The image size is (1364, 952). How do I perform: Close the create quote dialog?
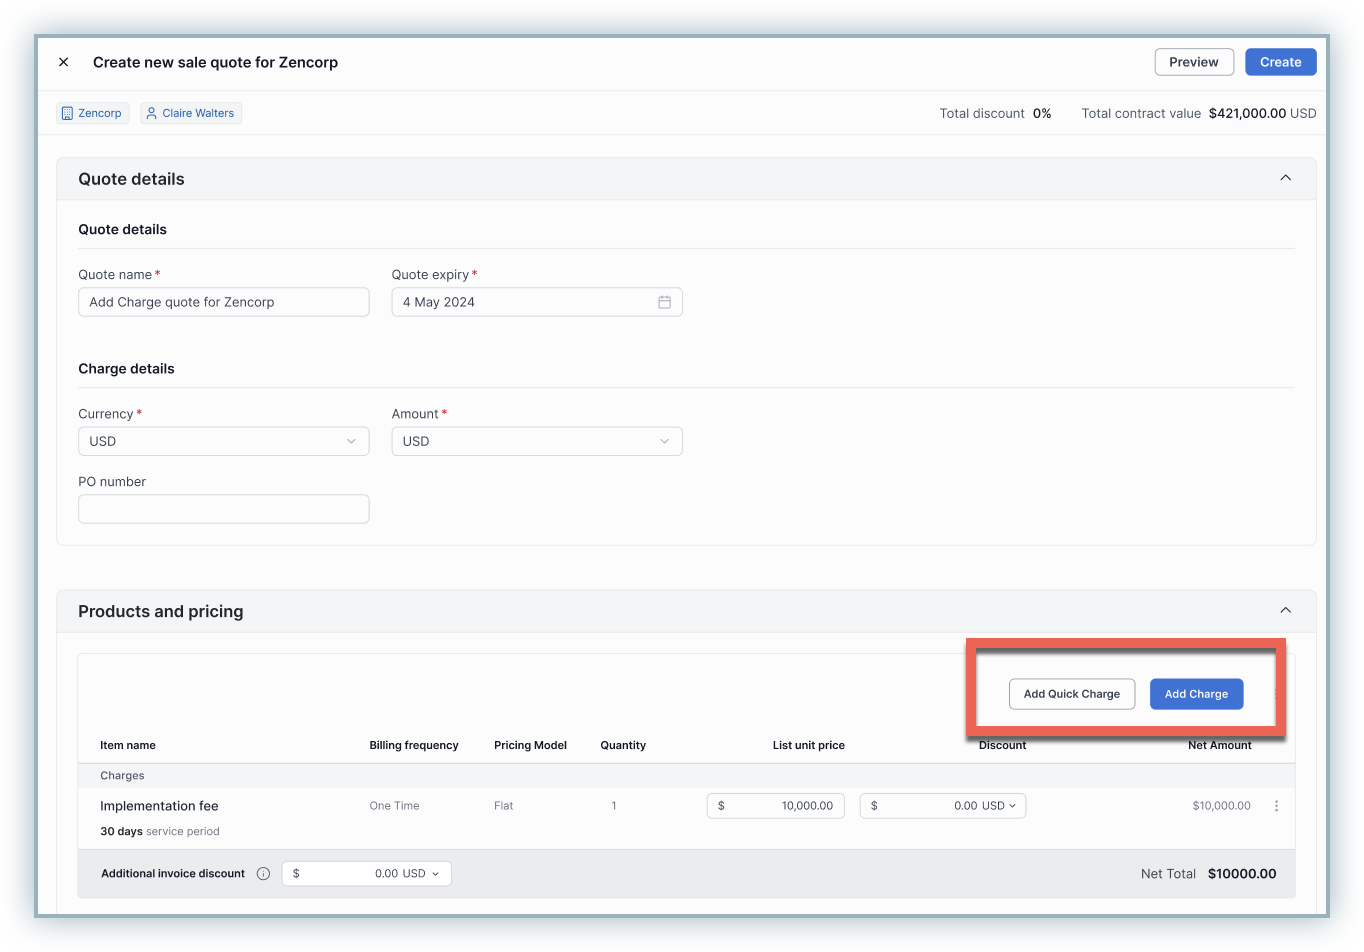click(64, 62)
